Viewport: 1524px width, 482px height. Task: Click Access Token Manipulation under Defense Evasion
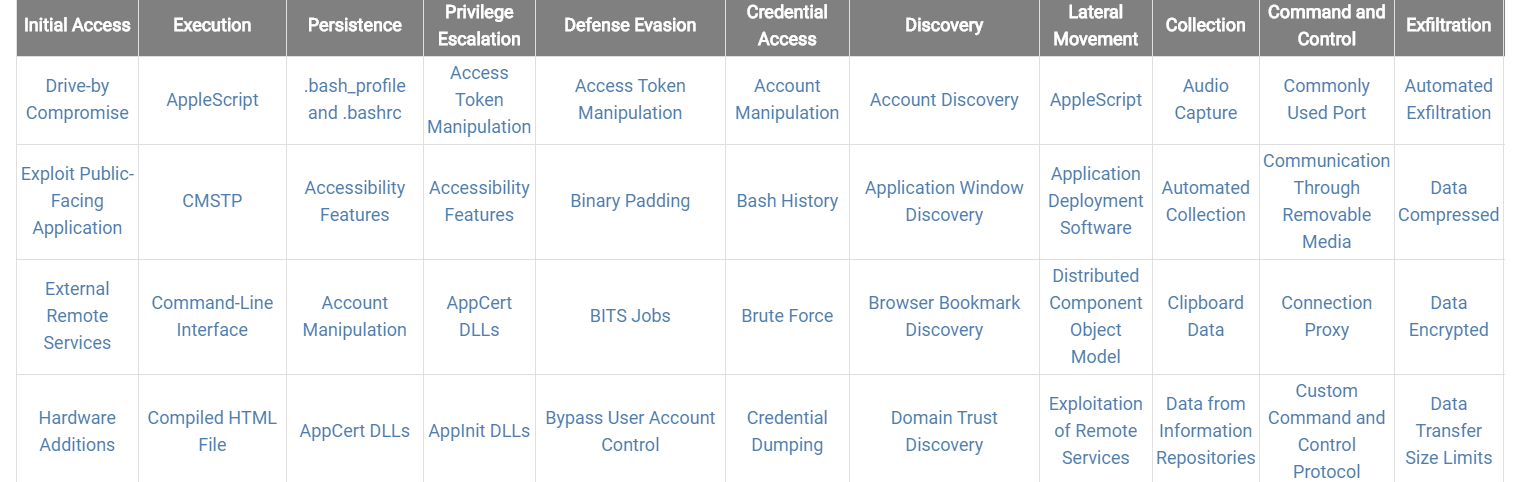click(630, 100)
